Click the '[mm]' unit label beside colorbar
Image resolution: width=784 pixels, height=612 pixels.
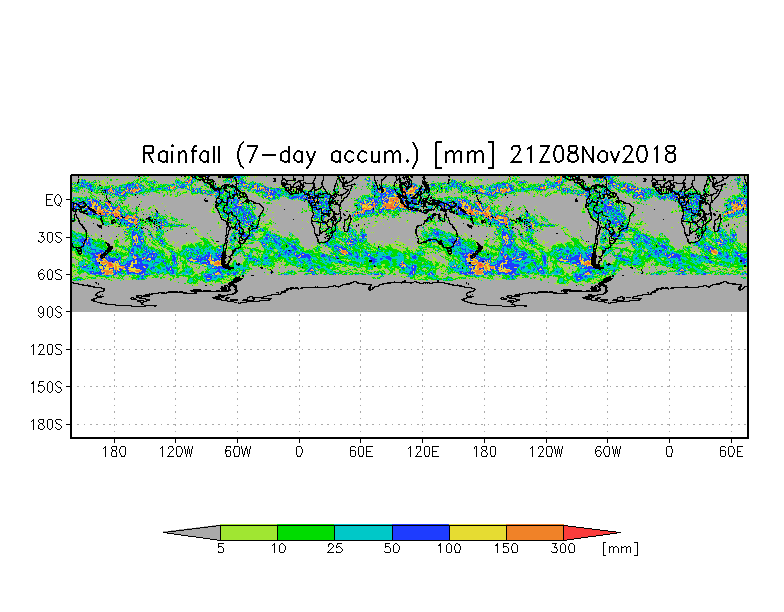tap(620, 549)
